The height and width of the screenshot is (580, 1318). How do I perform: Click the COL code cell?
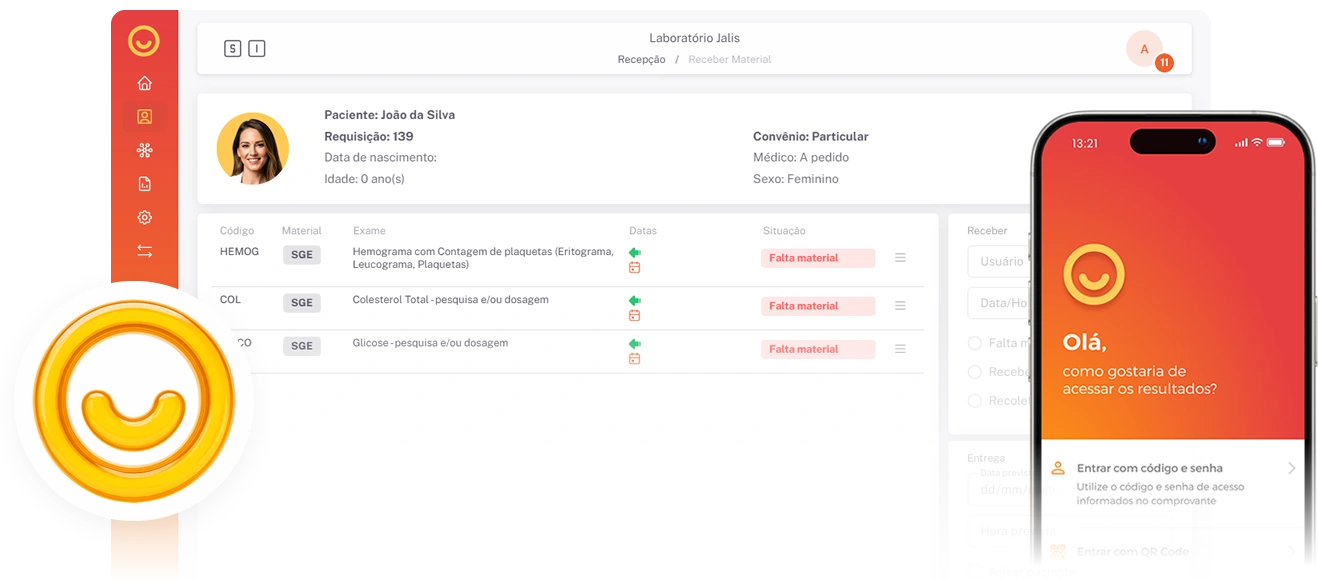(230, 300)
